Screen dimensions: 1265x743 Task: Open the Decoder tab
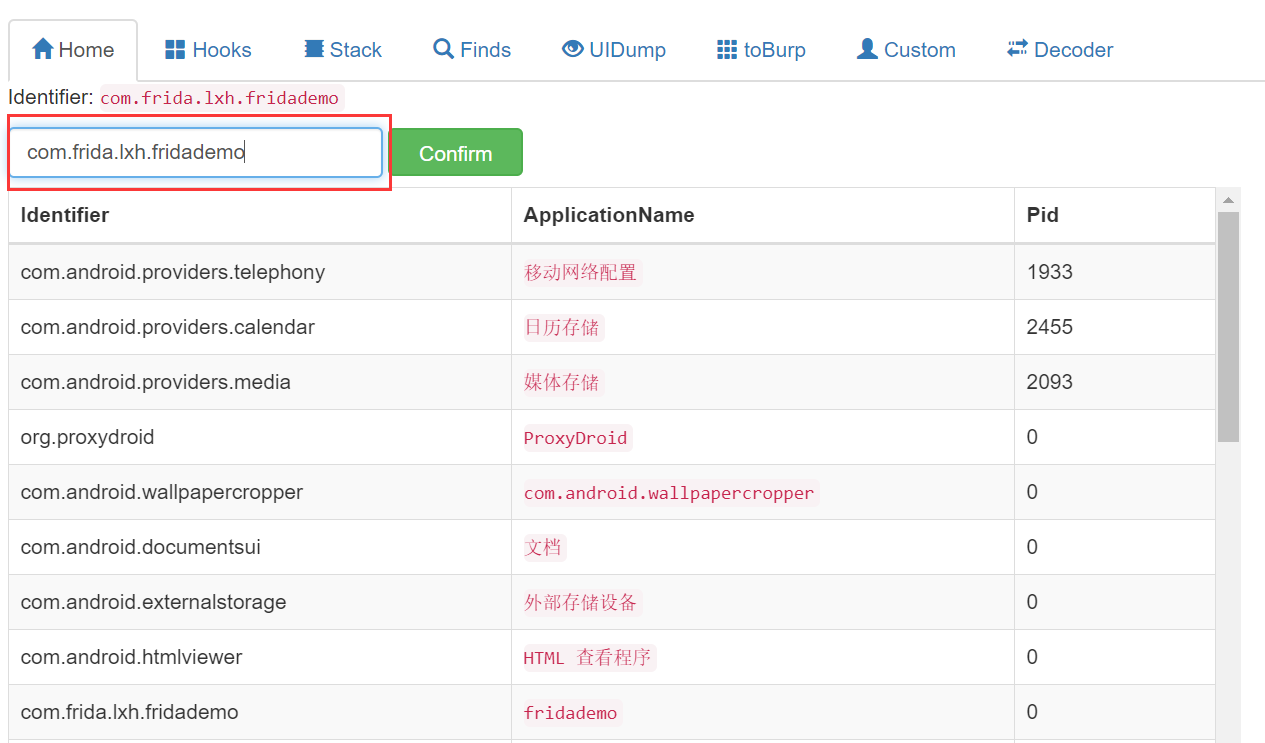(x=1060, y=50)
